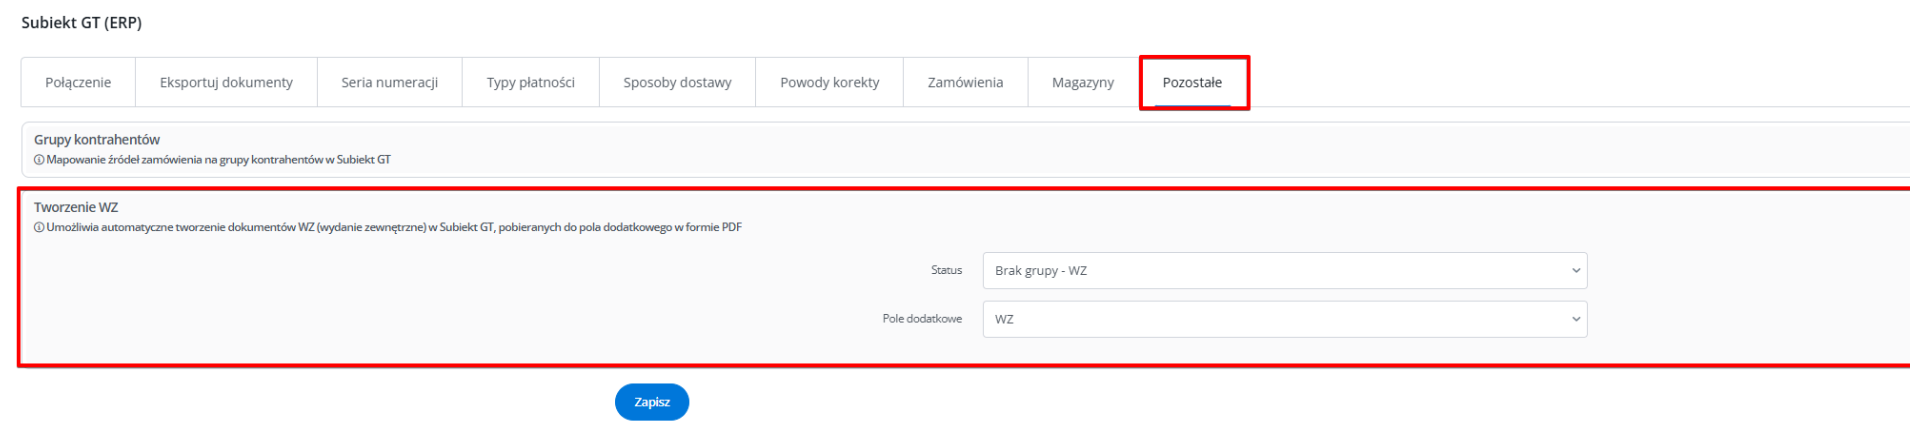The width and height of the screenshot is (1910, 430).
Task: Select the Zamówienia tab
Action: (965, 82)
